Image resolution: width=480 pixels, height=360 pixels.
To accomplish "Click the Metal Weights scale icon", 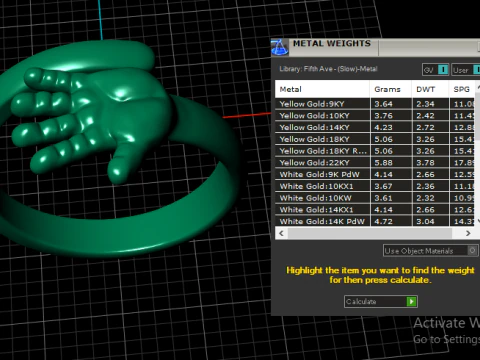I will click(279, 47).
